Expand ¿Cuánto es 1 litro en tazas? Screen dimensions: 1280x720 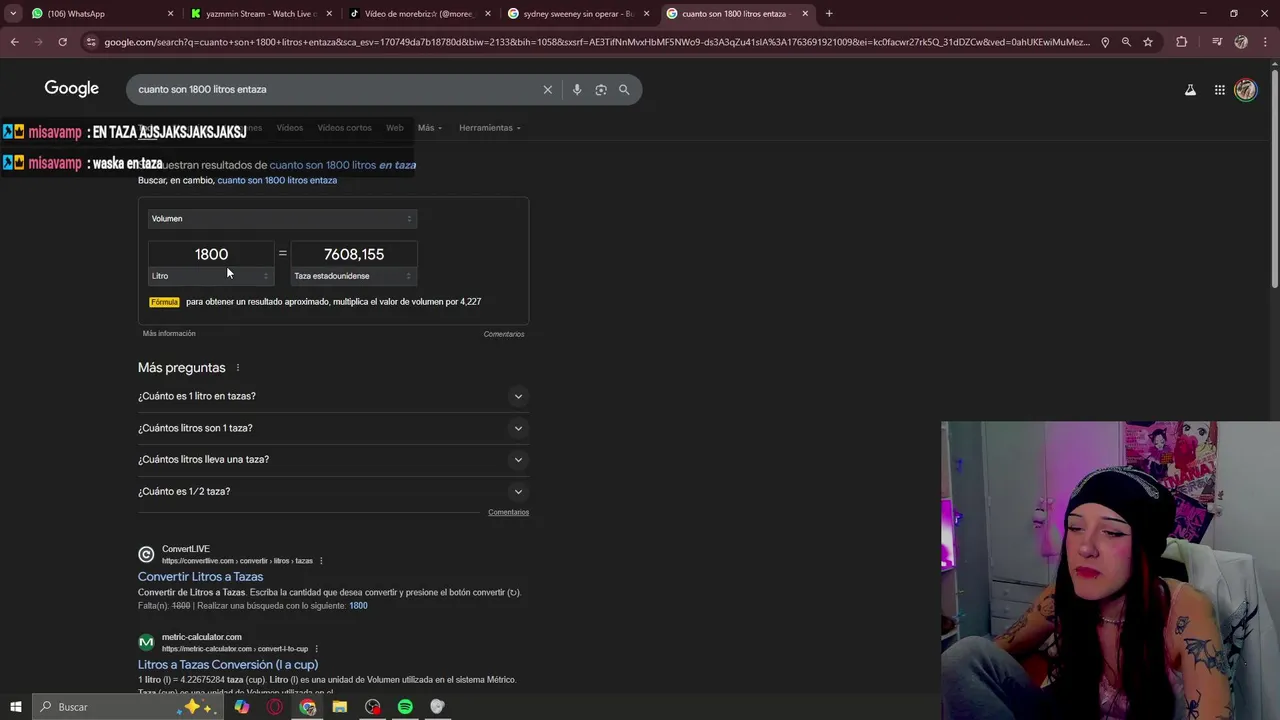[x=332, y=396]
